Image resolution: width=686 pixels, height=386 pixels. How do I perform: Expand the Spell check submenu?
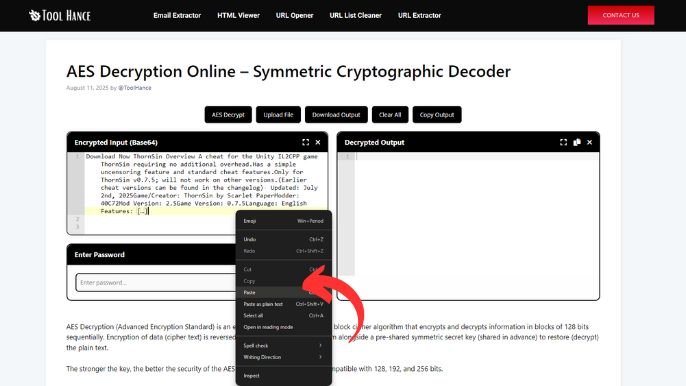tap(284, 345)
